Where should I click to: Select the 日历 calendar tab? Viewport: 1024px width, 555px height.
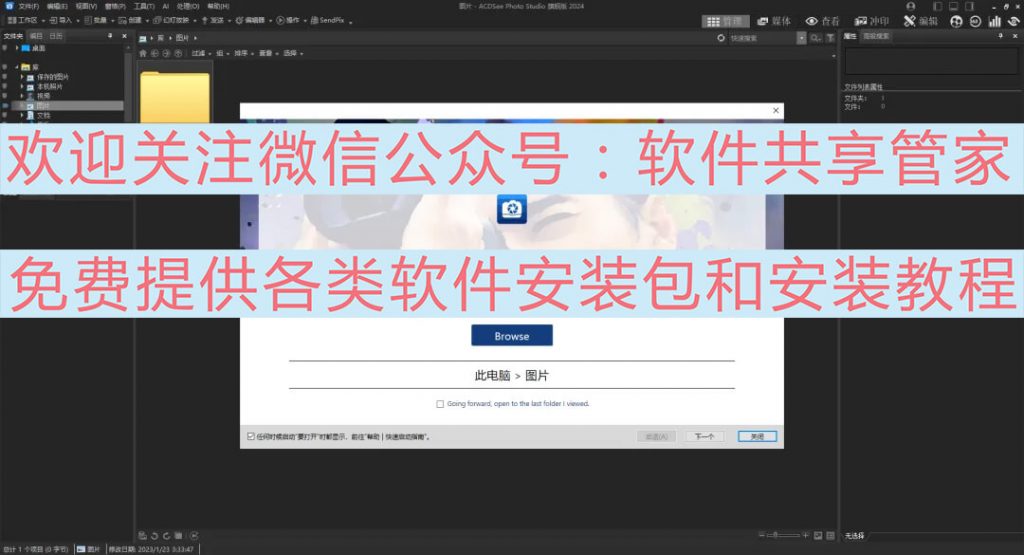56,36
